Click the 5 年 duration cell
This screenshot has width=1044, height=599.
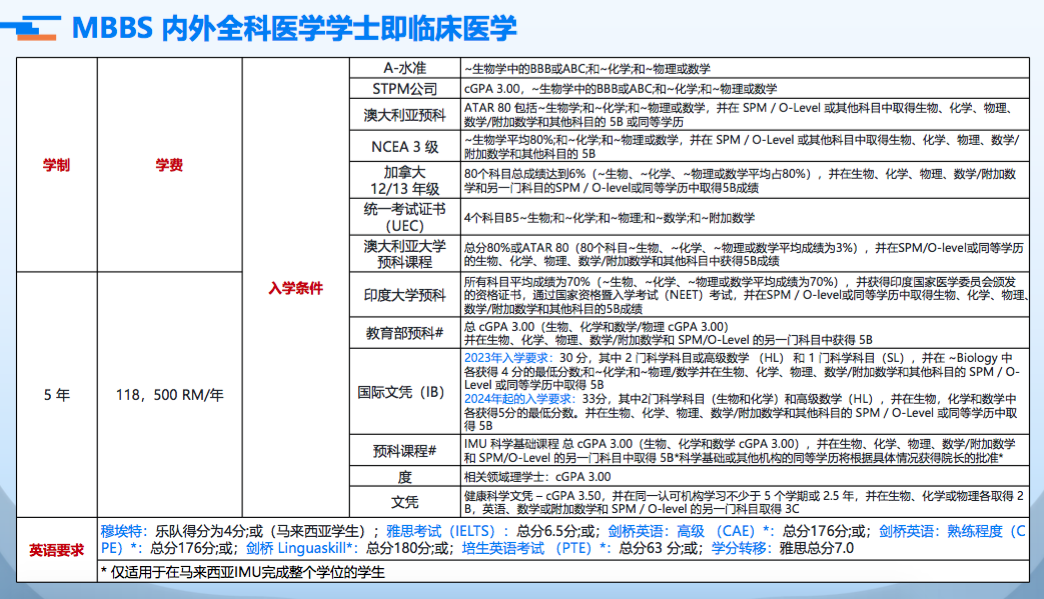(56, 395)
